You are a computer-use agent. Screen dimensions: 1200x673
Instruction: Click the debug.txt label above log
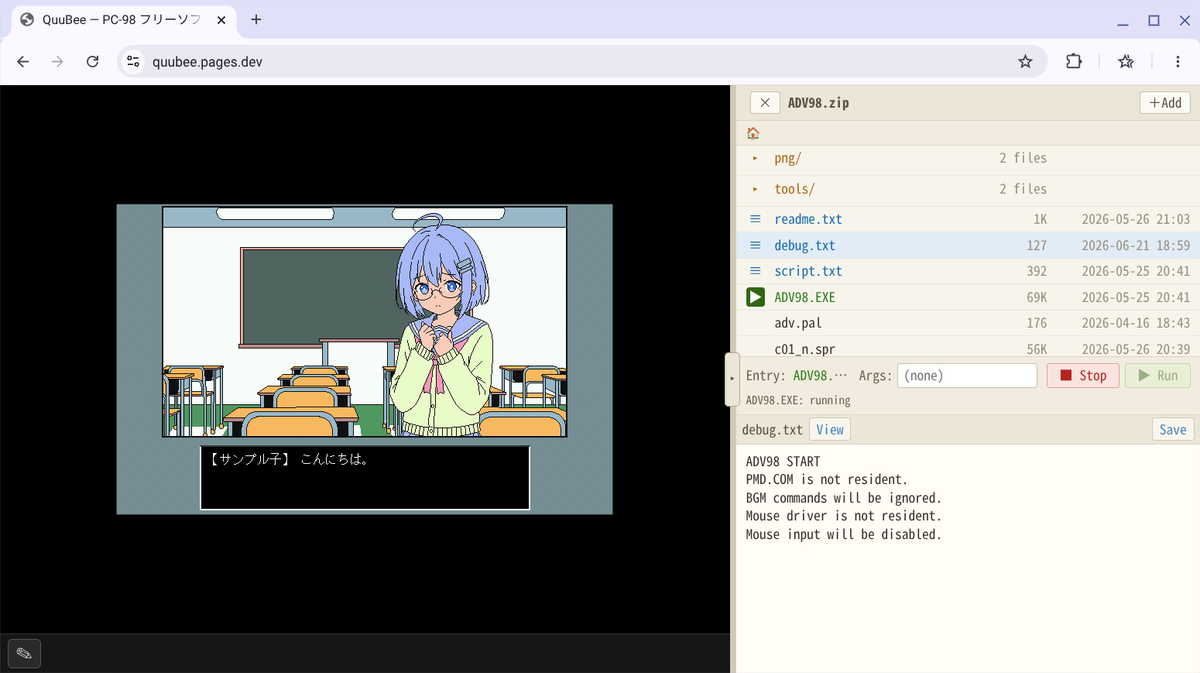(x=772, y=430)
